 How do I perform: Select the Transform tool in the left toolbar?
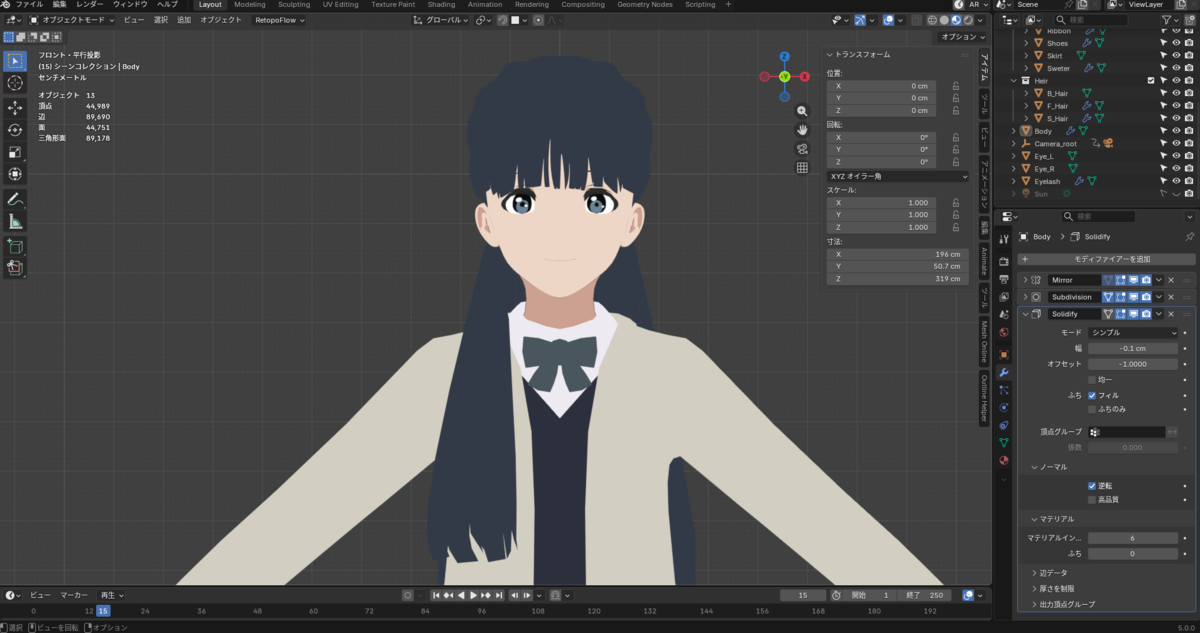15,174
